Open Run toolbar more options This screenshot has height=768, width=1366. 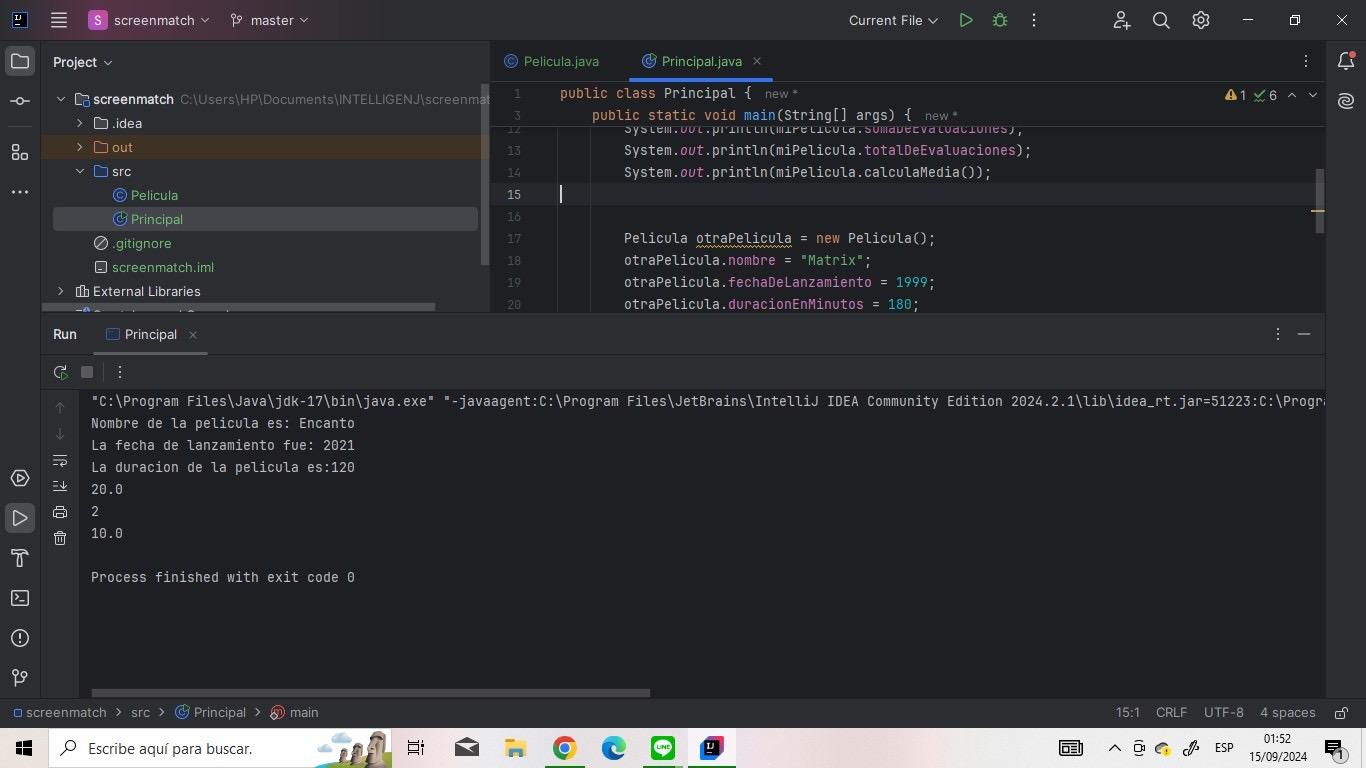click(x=119, y=372)
